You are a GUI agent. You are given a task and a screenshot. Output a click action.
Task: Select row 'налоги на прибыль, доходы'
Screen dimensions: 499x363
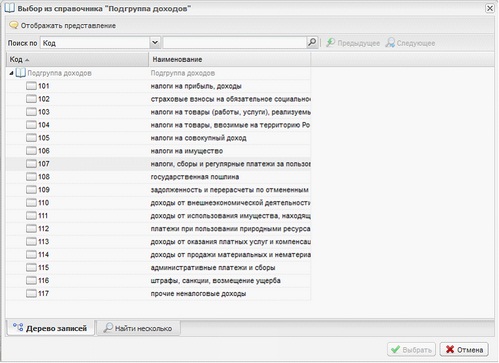(158, 86)
